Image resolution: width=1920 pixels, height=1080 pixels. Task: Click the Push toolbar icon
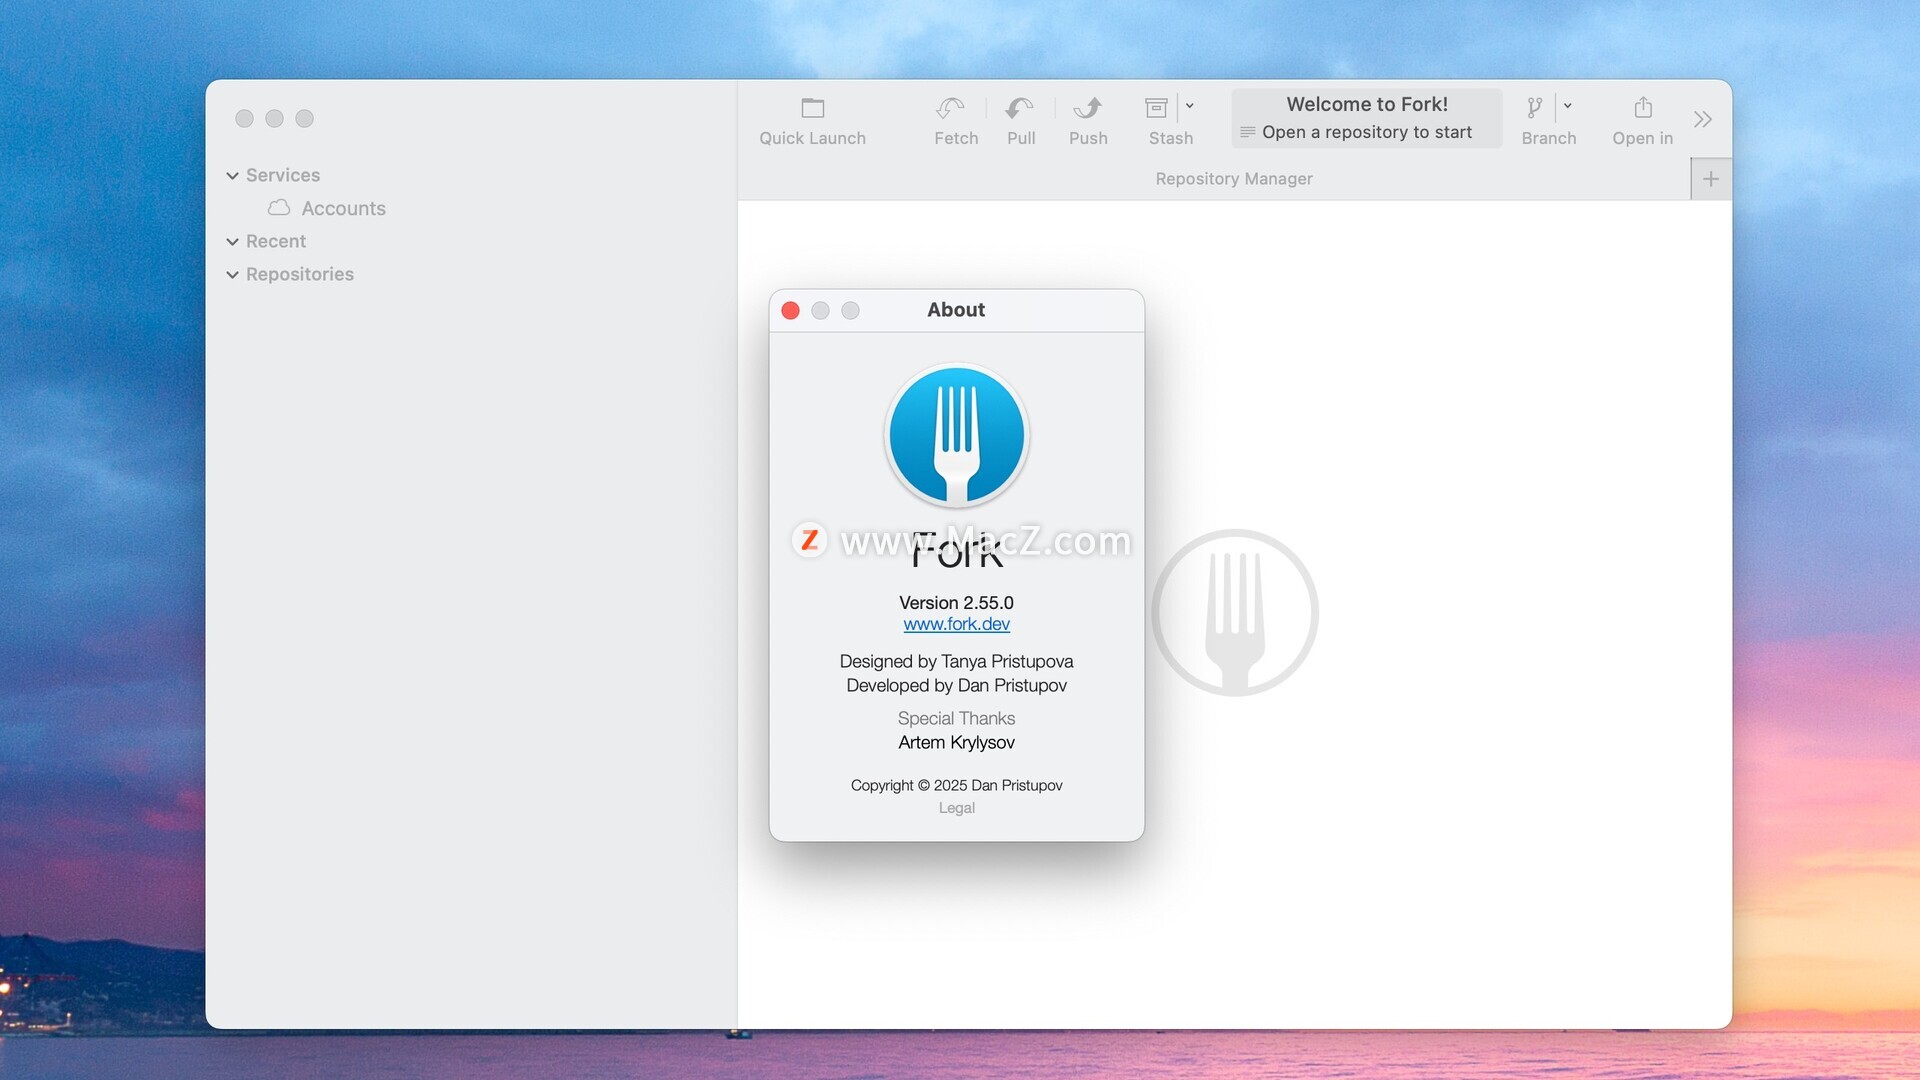pyautogui.click(x=1088, y=108)
